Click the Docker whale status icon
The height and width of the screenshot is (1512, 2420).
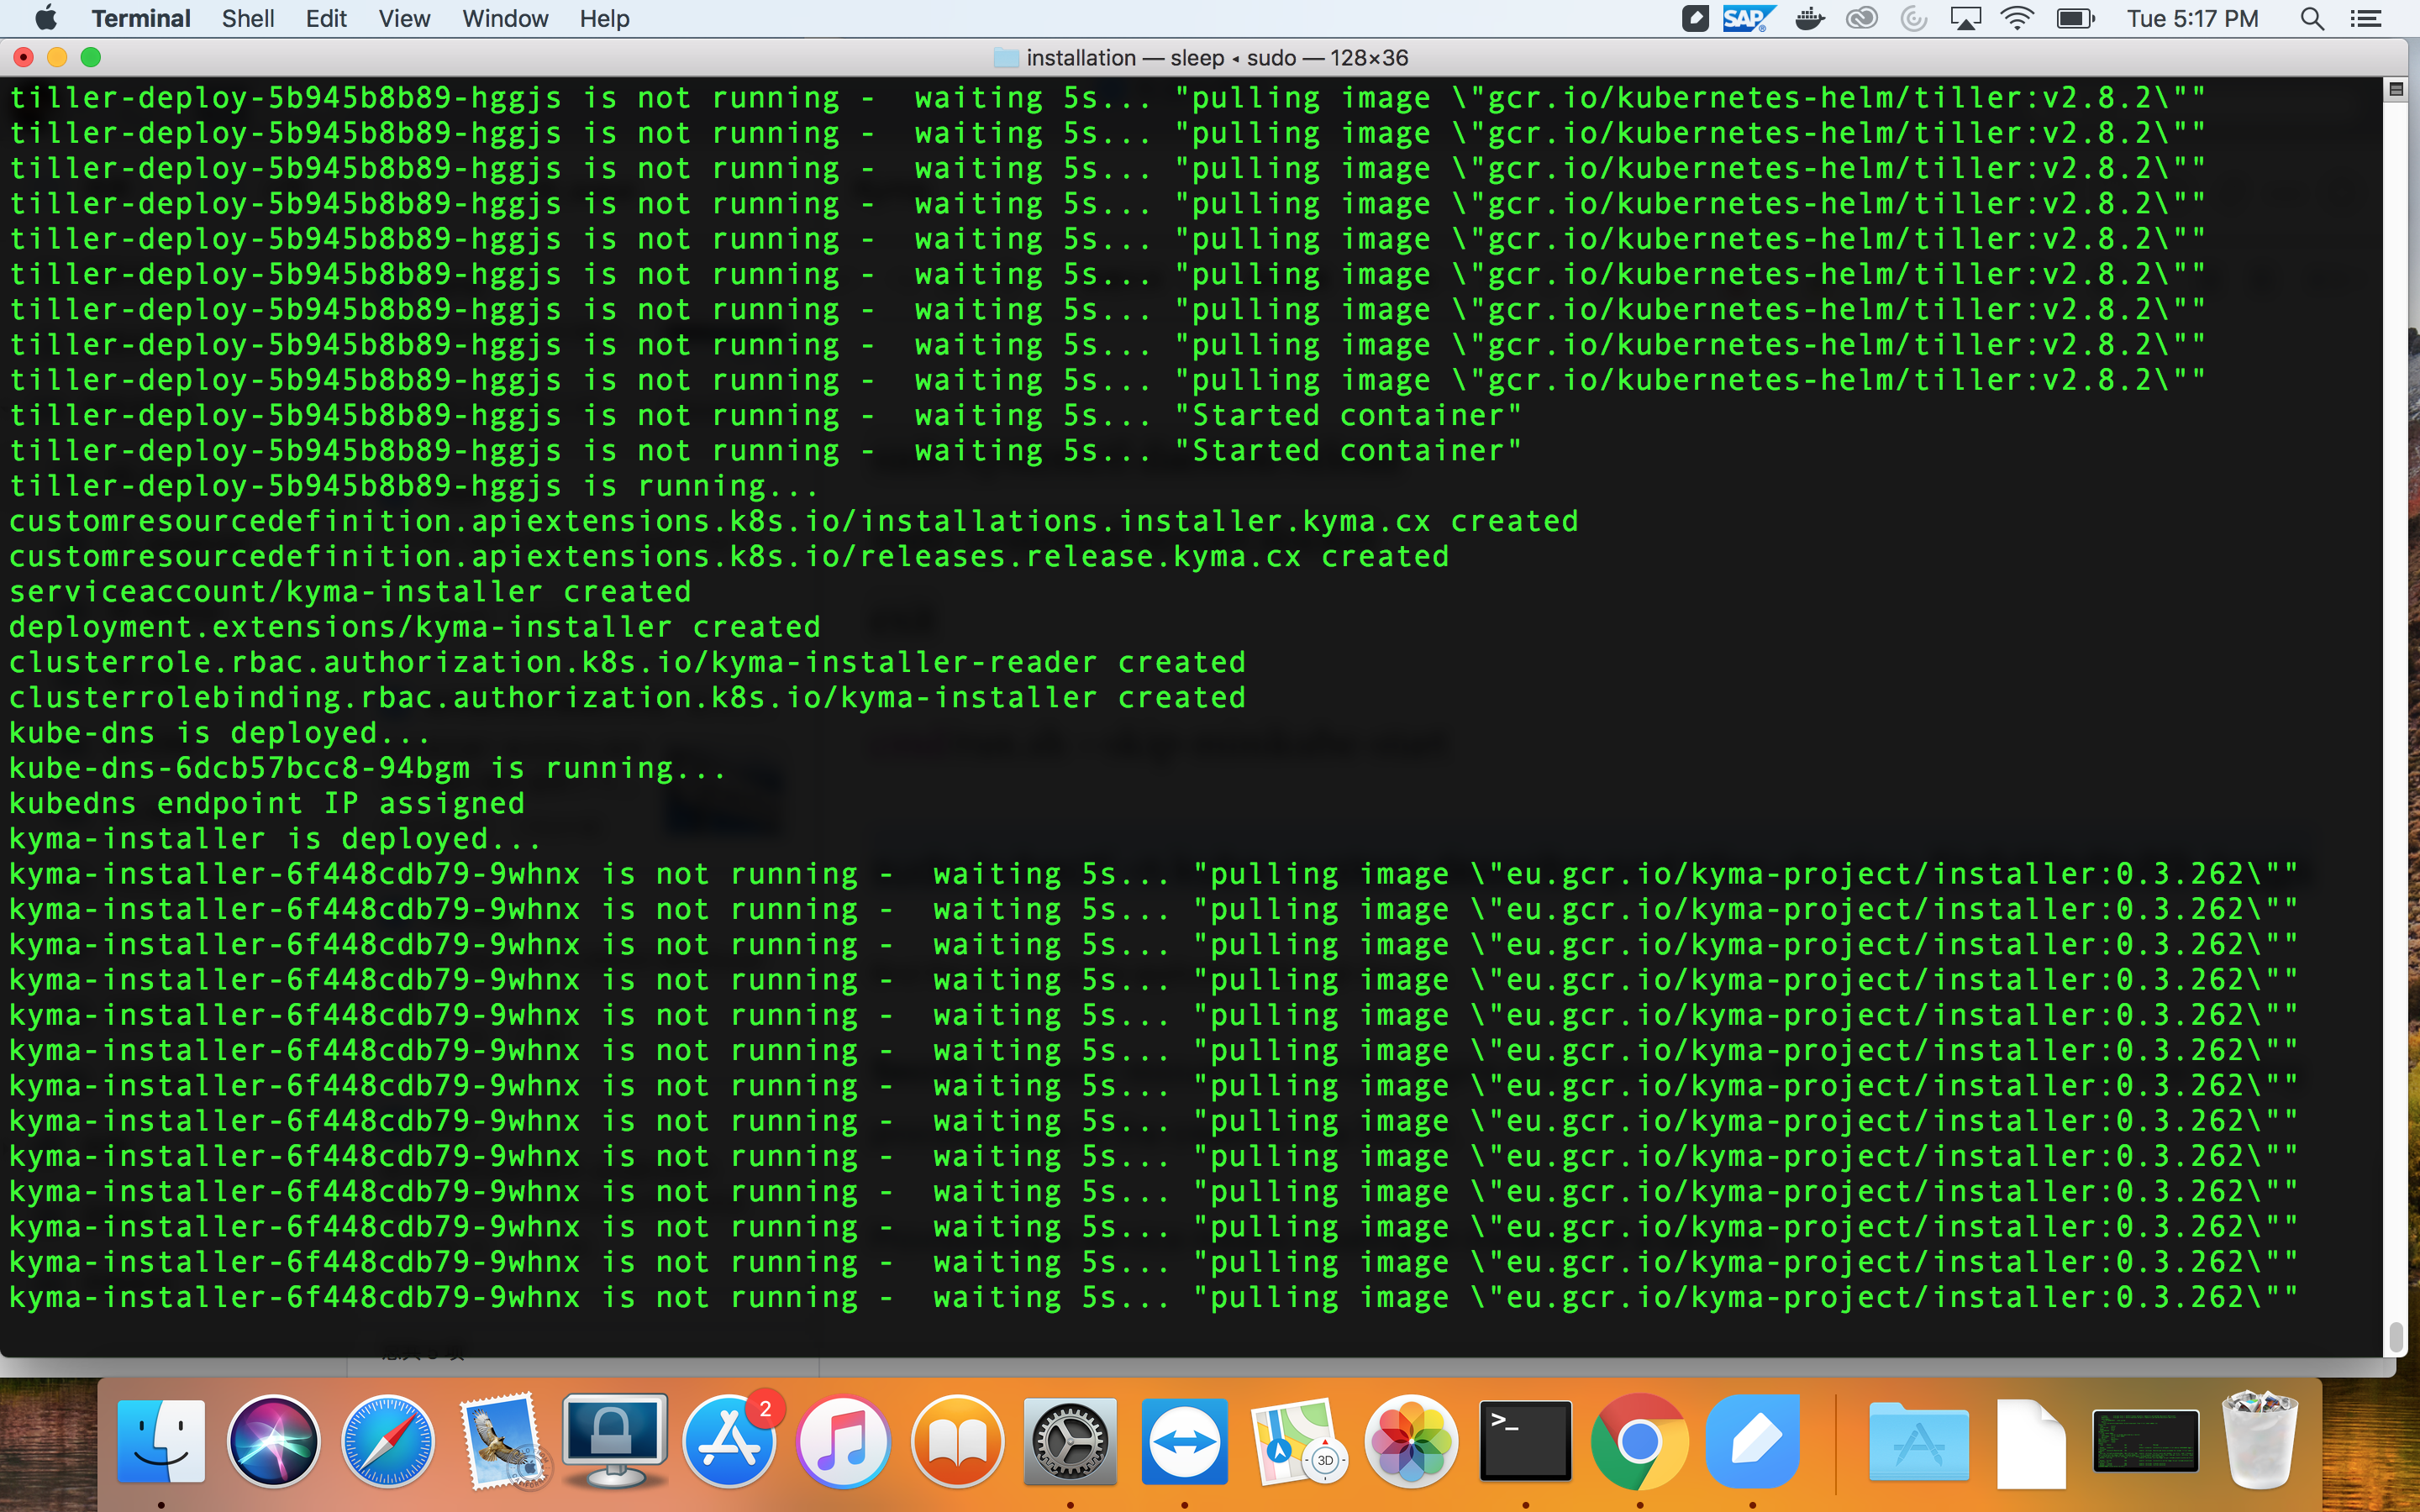[x=1809, y=18]
